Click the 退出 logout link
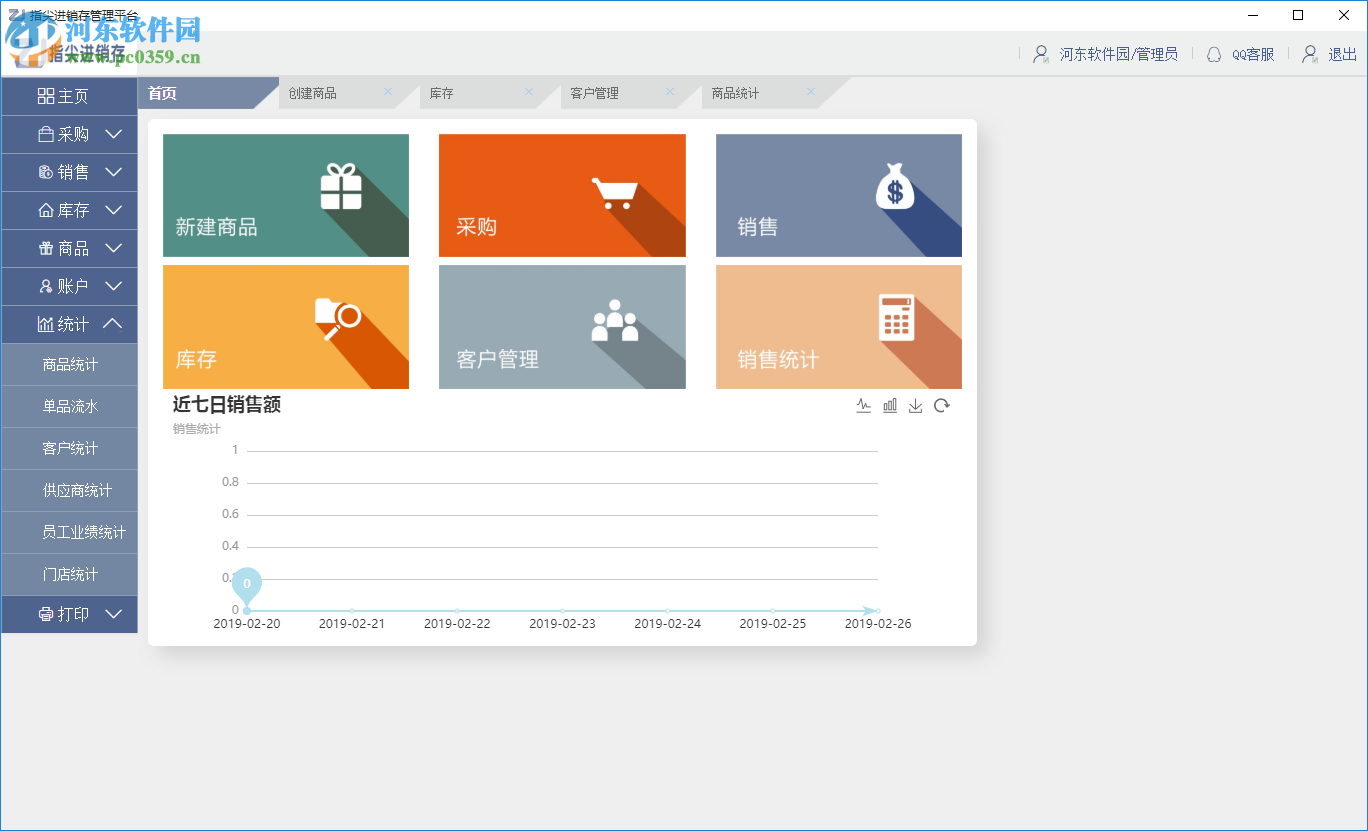This screenshot has width=1368, height=831. [x=1342, y=54]
